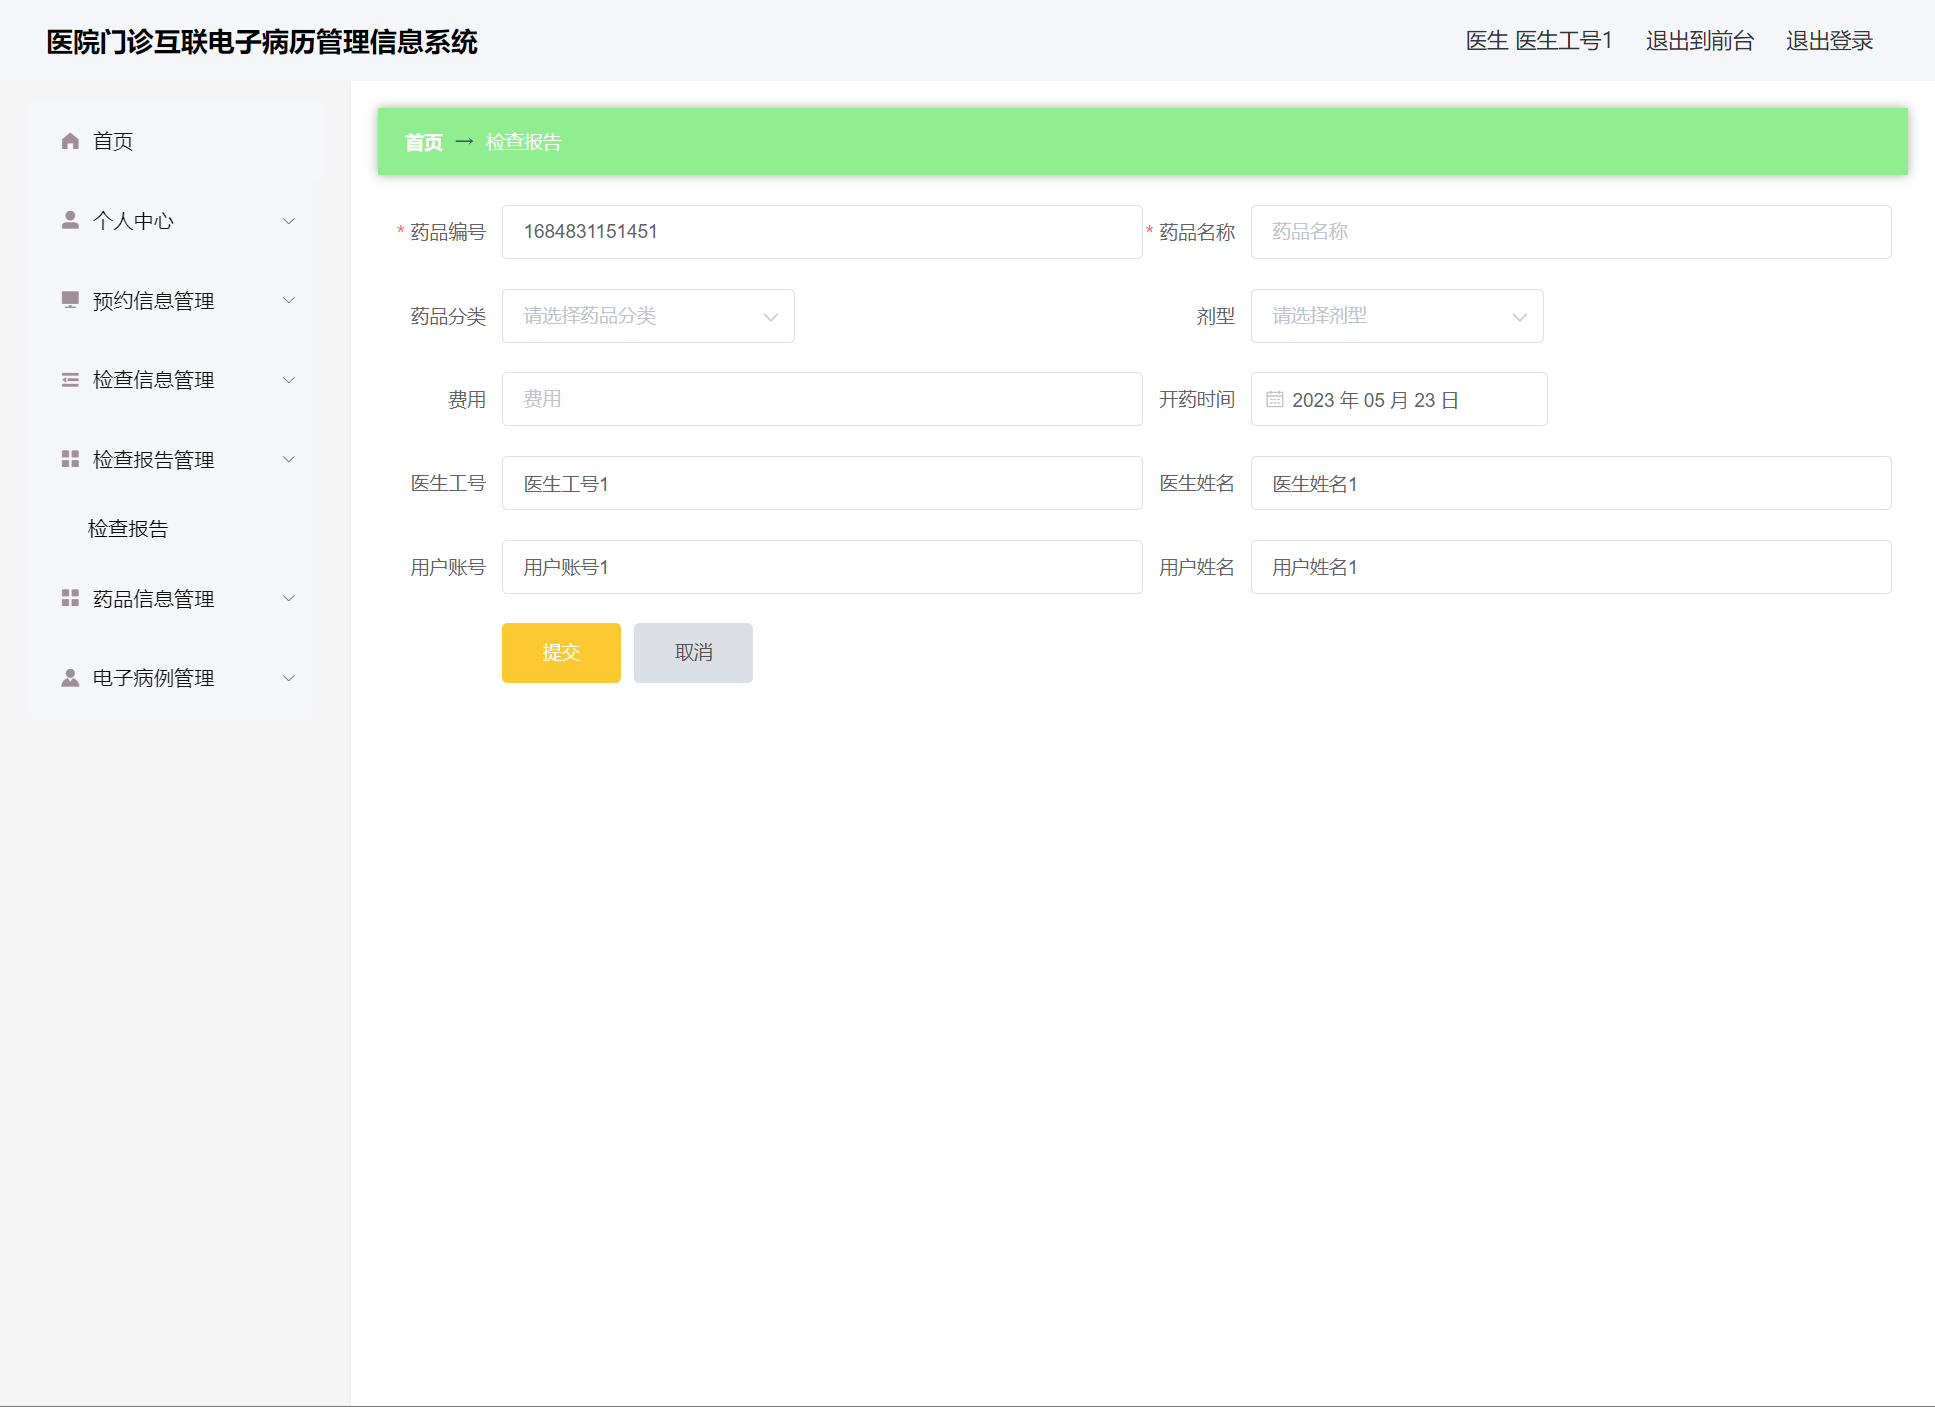The height and width of the screenshot is (1407, 1935).
Task: Click the yellow 提交 button
Action: [x=561, y=653]
